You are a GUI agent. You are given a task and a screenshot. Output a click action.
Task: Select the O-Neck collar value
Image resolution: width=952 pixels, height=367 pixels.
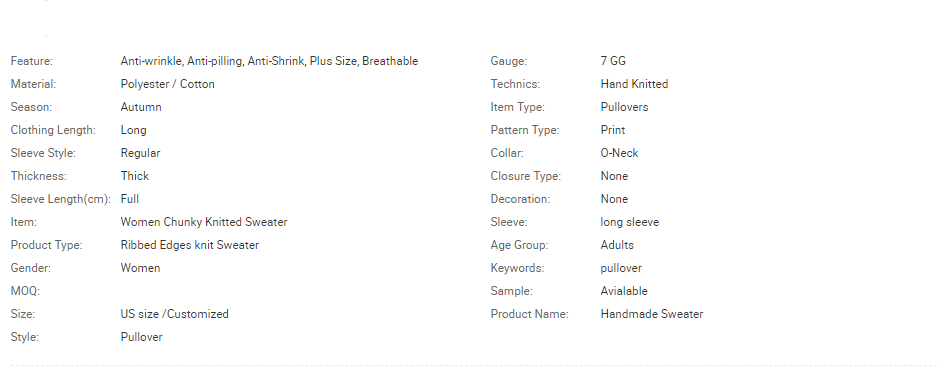coord(619,153)
